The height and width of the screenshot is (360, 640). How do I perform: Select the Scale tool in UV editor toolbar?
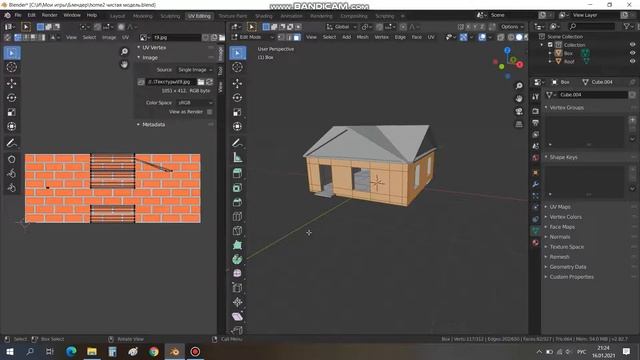coord(11,112)
